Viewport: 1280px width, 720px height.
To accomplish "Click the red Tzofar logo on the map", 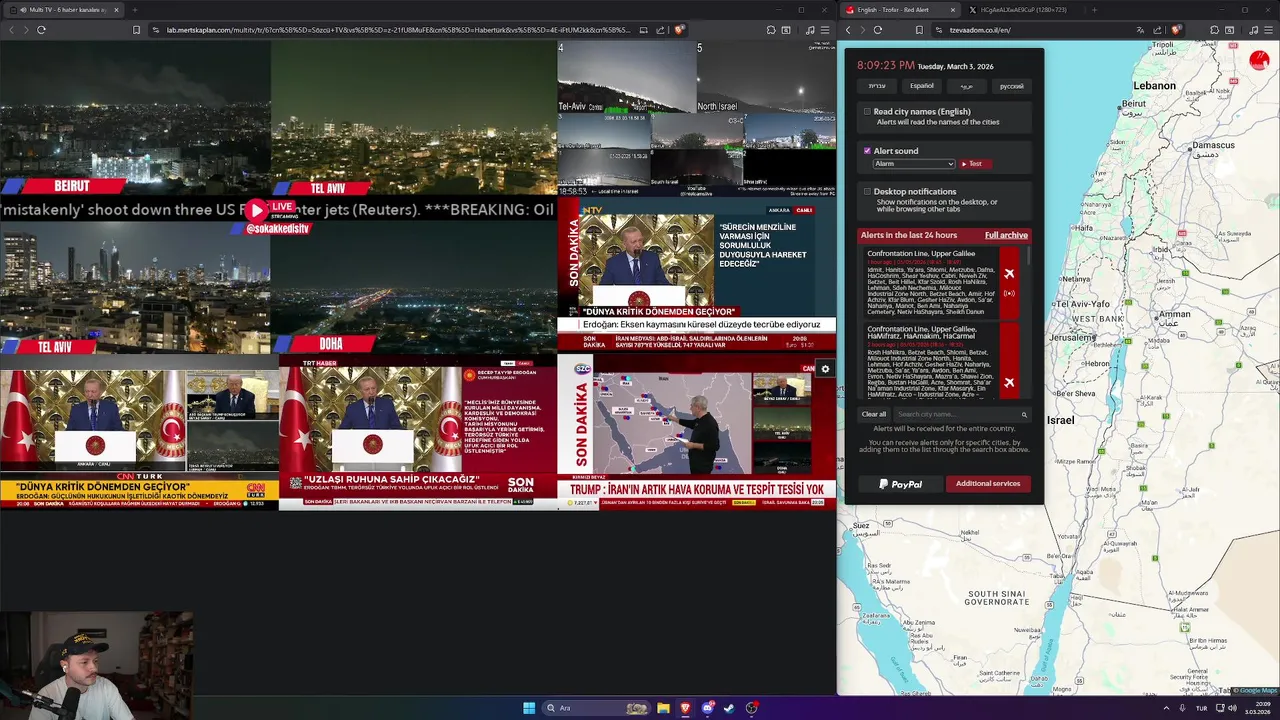I will pos(1259,60).
